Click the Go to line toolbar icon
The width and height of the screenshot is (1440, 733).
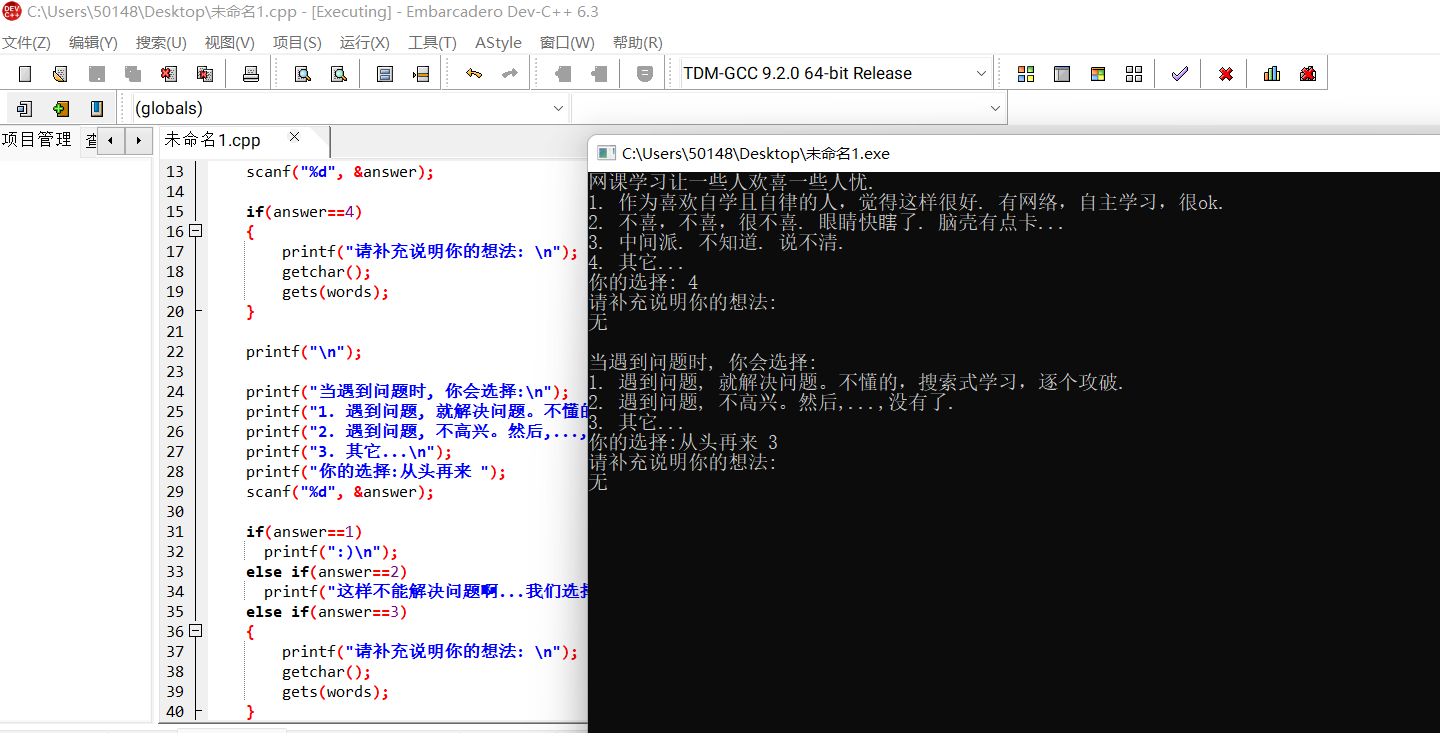(x=421, y=74)
